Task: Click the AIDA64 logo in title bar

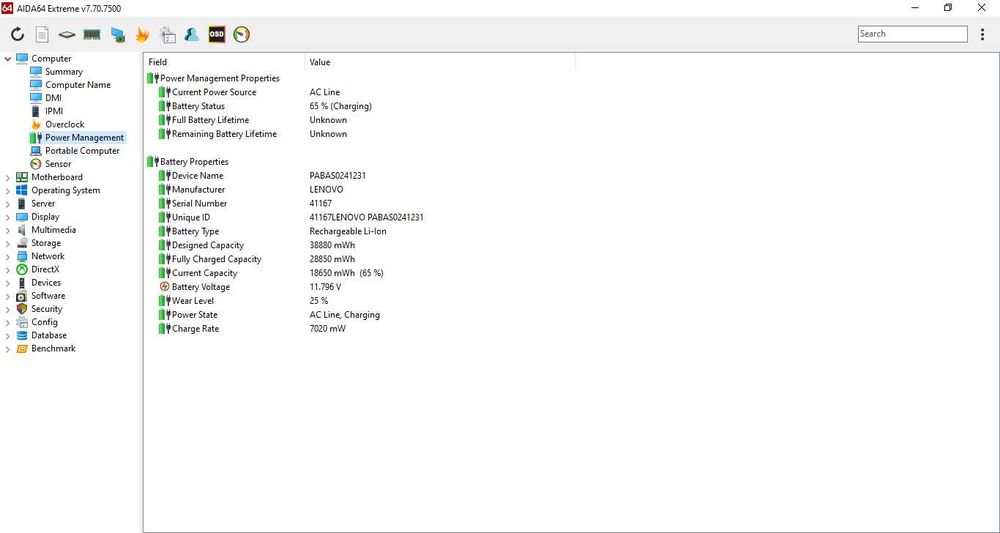Action: [x=7, y=8]
